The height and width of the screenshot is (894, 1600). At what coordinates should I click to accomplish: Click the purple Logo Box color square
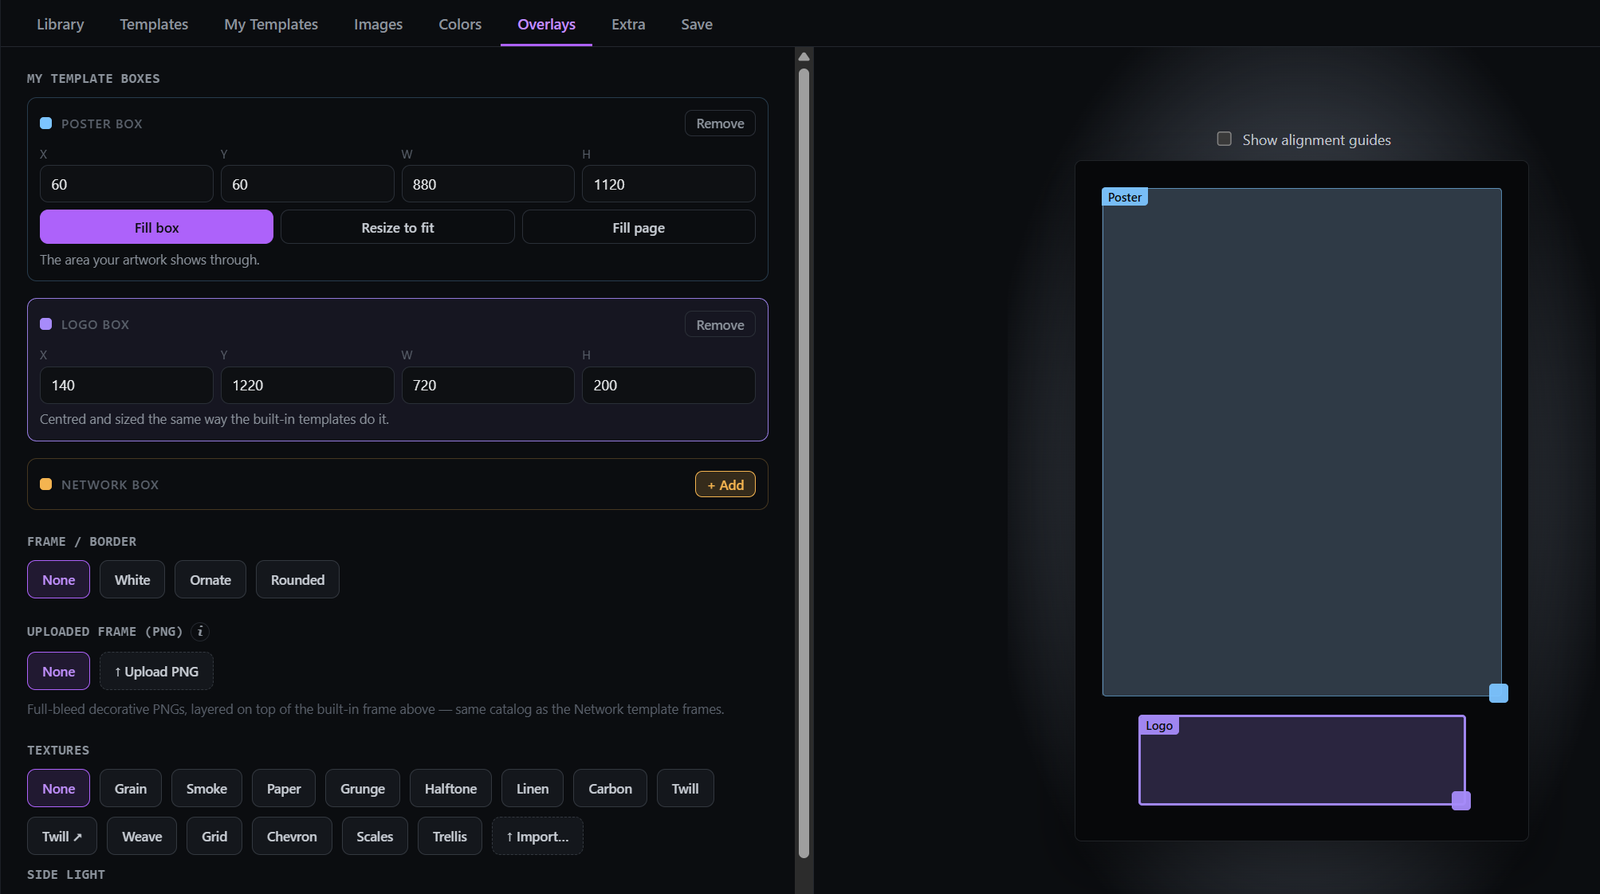click(46, 324)
